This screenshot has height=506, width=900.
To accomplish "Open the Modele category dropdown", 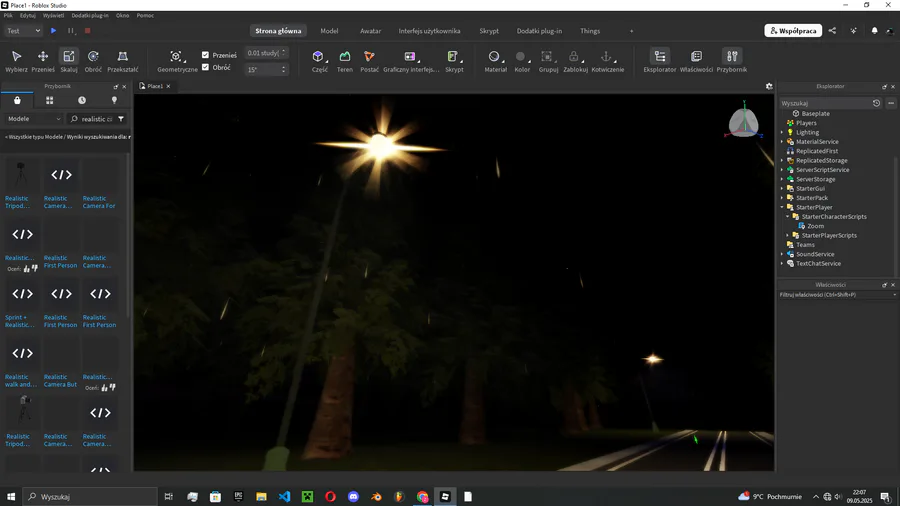I will coord(34,119).
